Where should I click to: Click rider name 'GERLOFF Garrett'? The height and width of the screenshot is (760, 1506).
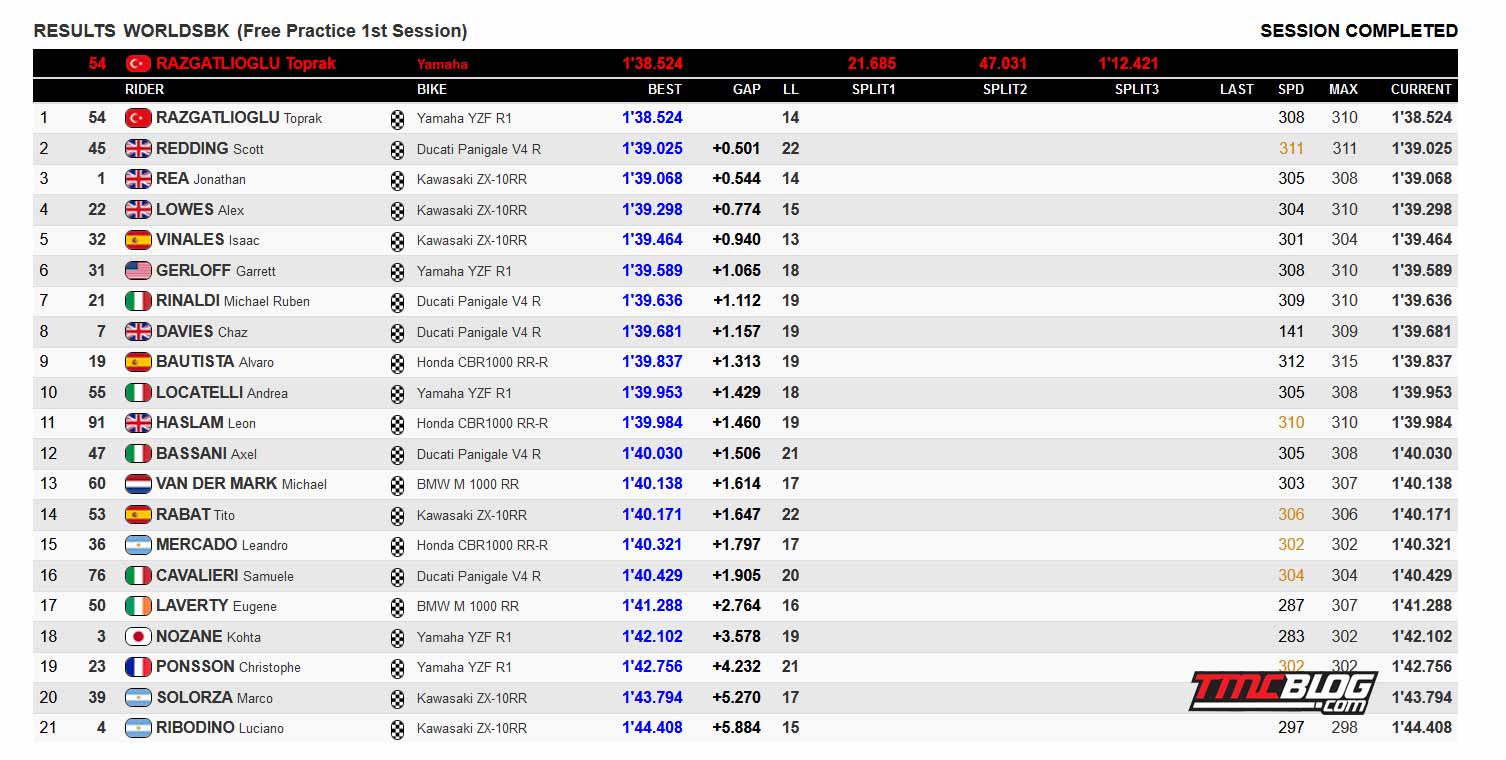[x=216, y=270]
